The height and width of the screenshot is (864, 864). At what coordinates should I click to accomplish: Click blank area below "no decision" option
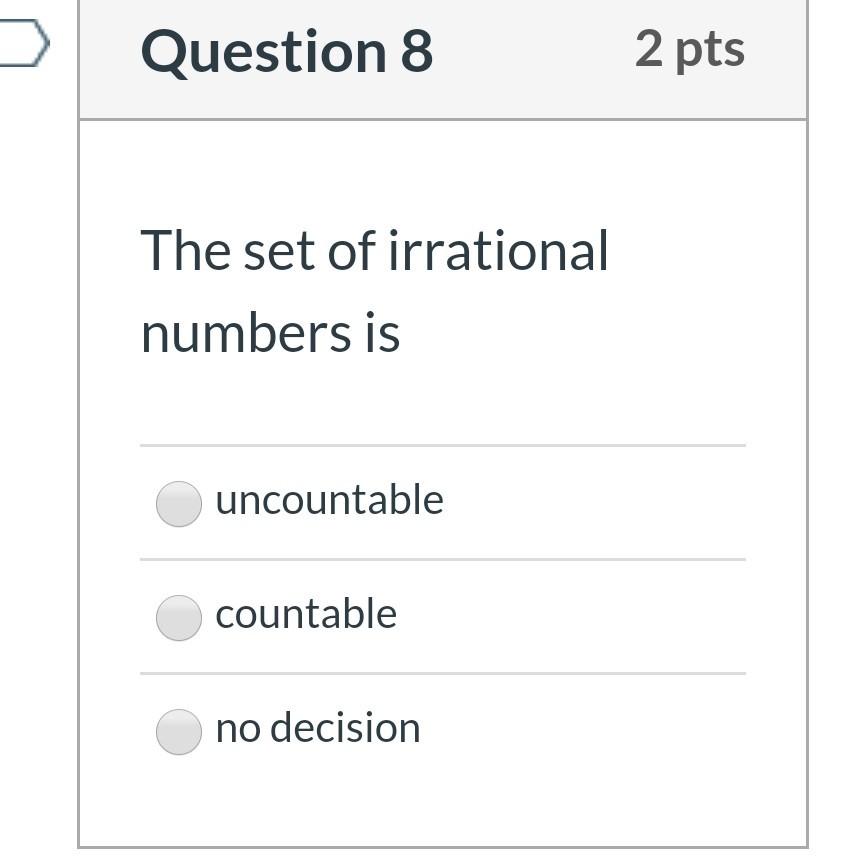tap(442, 800)
